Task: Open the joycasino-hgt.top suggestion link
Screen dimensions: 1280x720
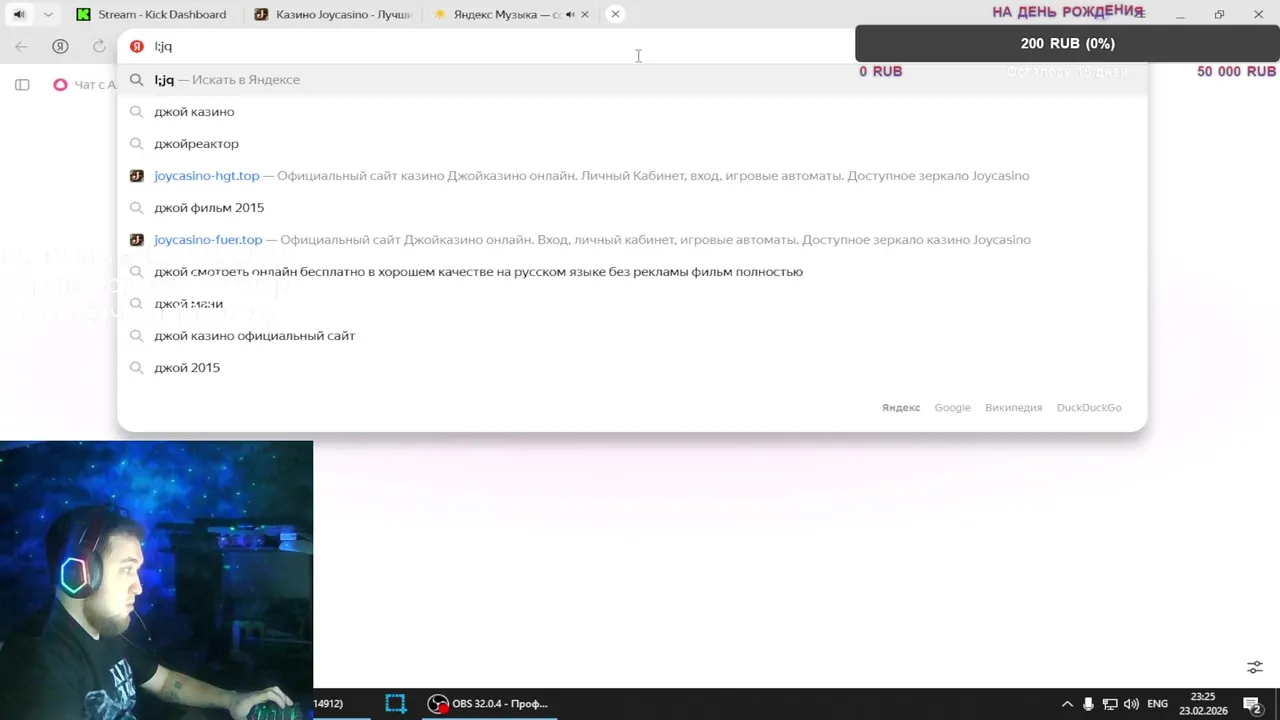Action: click(x=632, y=175)
